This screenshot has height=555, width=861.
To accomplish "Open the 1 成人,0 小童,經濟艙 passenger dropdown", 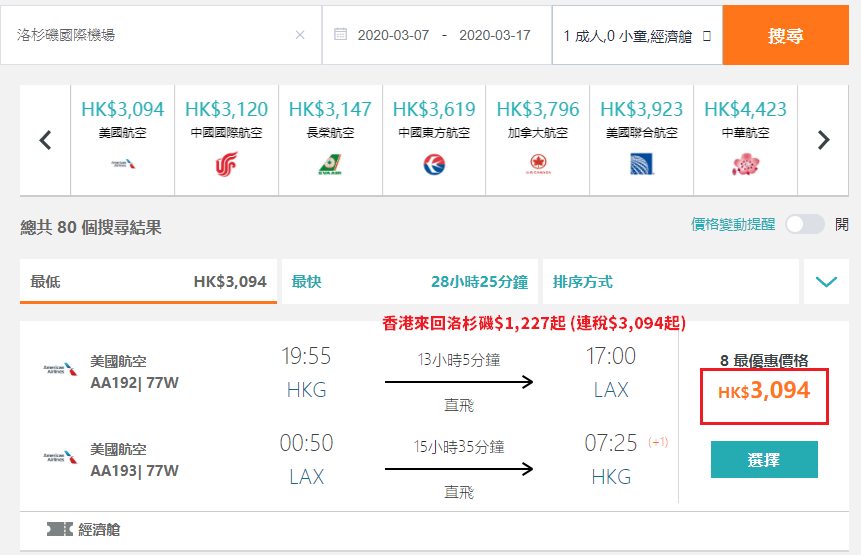I will click(637, 36).
